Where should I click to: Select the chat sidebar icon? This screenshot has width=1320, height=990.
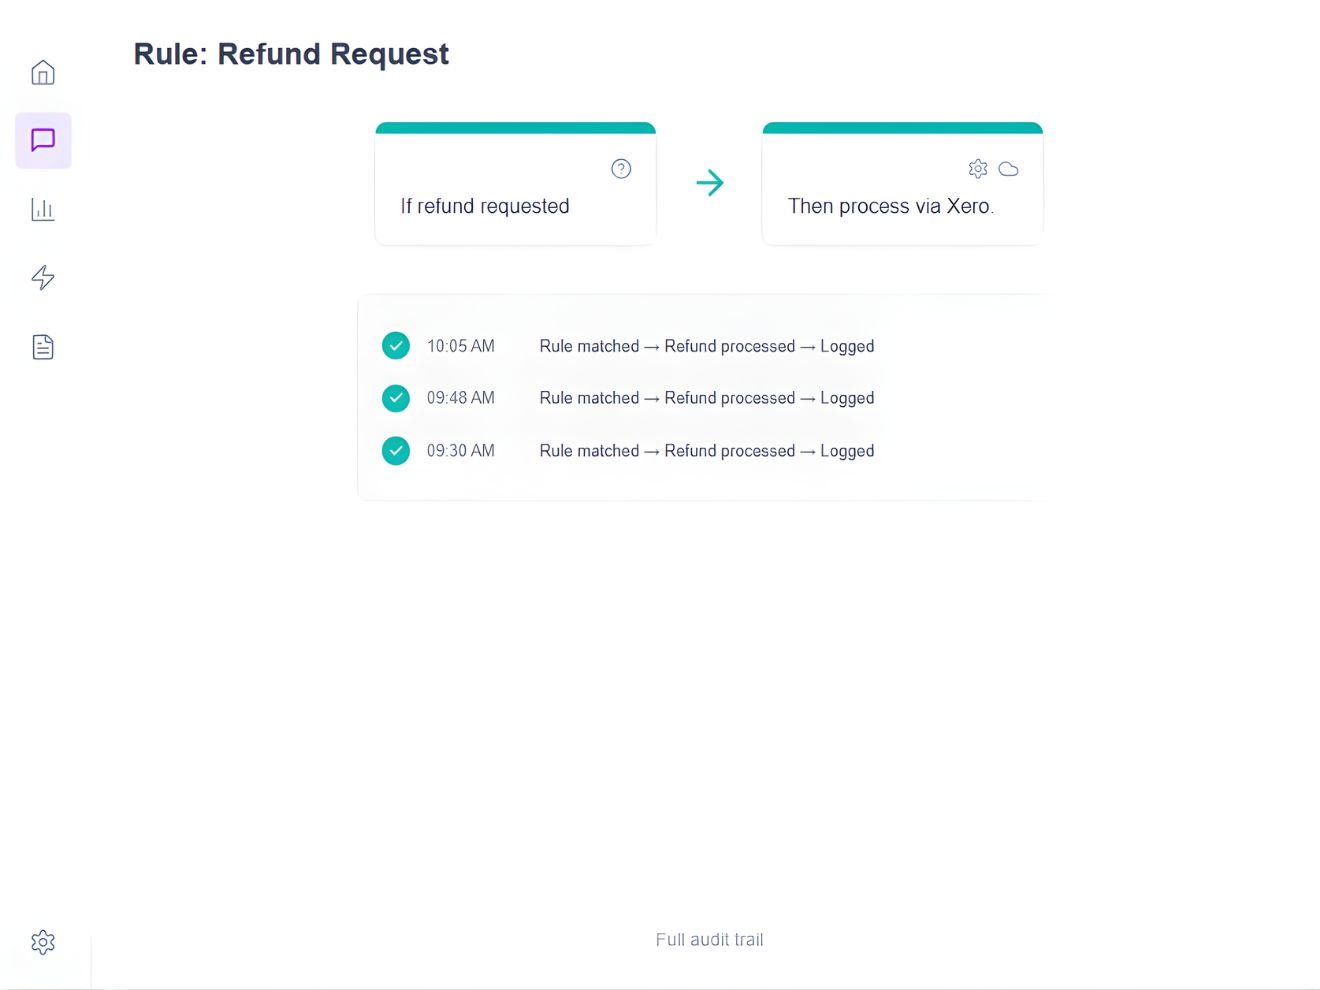point(42,140)
